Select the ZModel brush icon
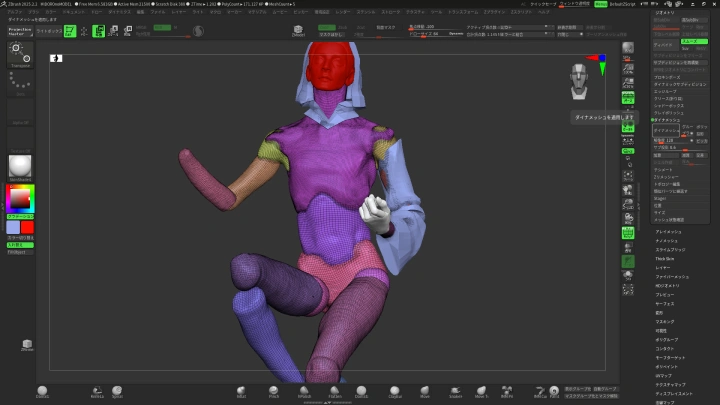This screenshot has height=405, width=720. click(x=298, y=31)
